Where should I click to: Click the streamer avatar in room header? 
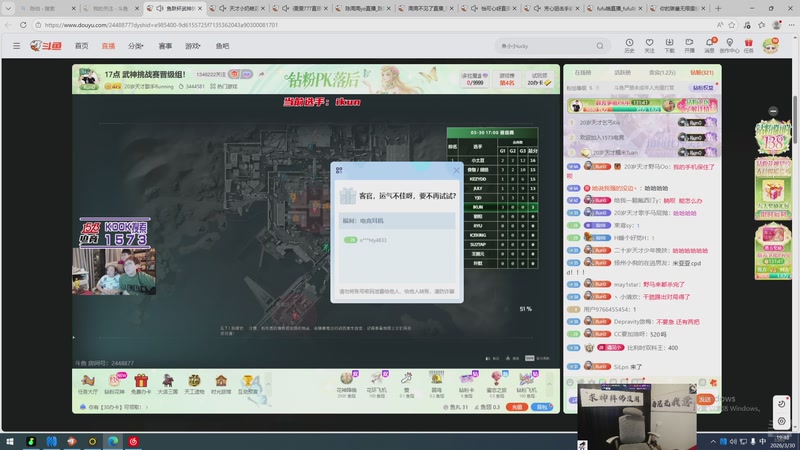pos(88,79)
